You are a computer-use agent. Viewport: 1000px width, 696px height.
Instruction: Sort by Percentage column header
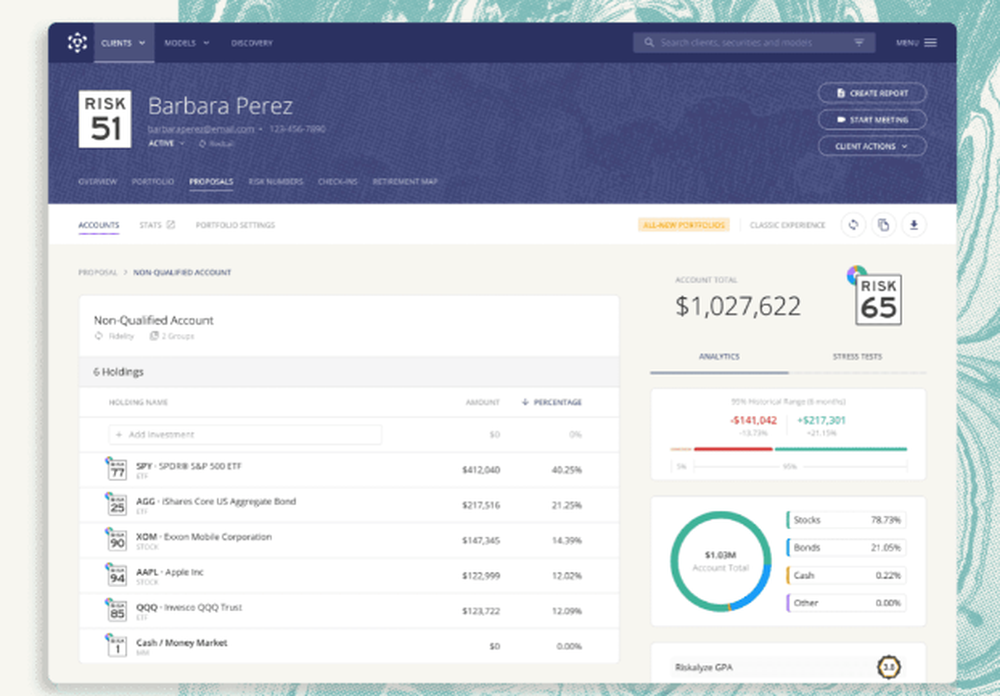(552, 403)
